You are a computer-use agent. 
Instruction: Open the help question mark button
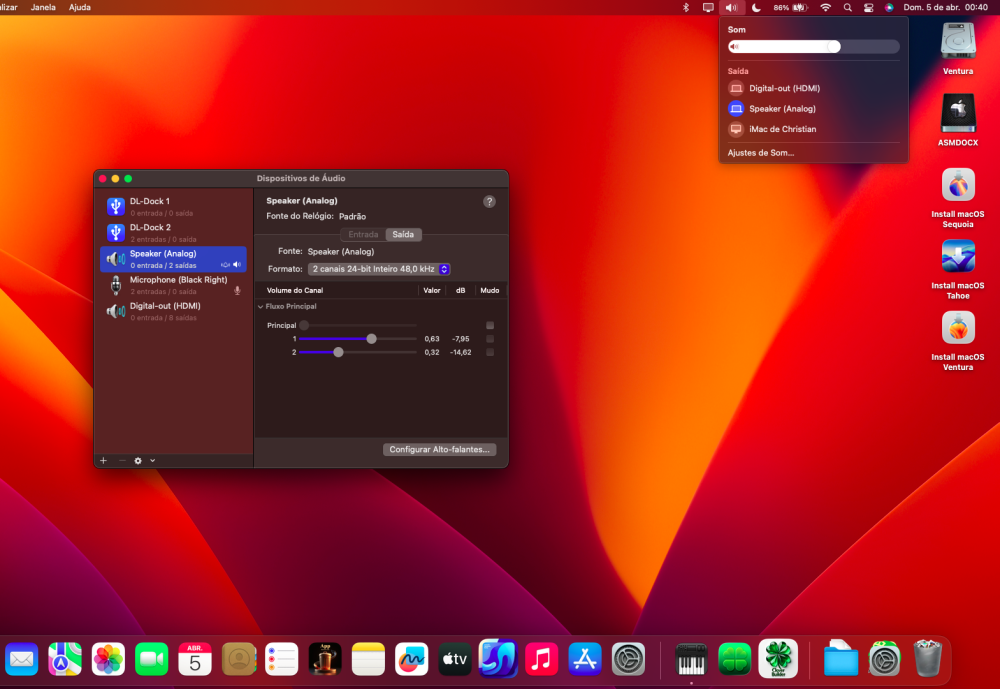click(489, 202)
